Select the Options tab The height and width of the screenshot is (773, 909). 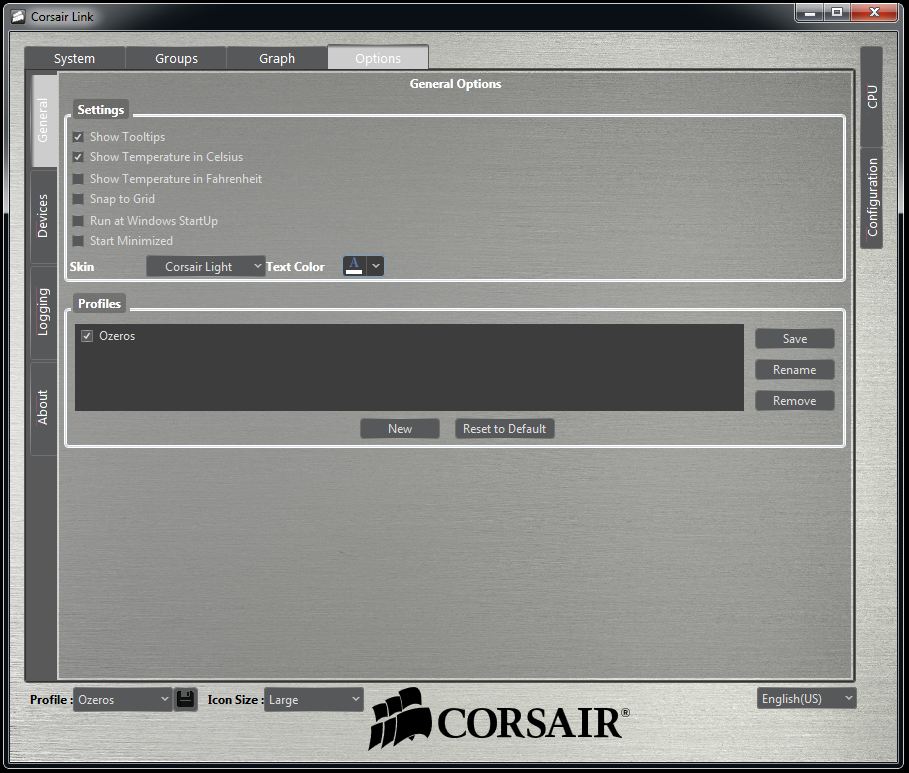(x=378, y=58)
